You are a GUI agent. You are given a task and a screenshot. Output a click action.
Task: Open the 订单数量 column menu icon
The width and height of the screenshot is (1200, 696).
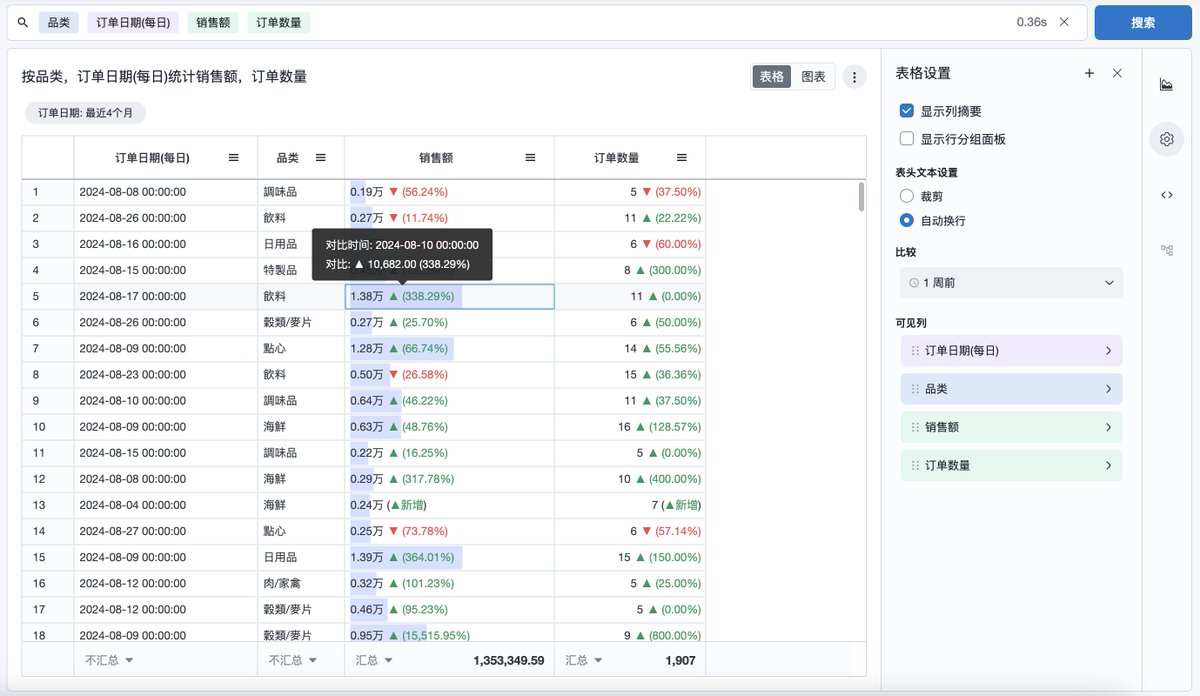tap(681, 158)
